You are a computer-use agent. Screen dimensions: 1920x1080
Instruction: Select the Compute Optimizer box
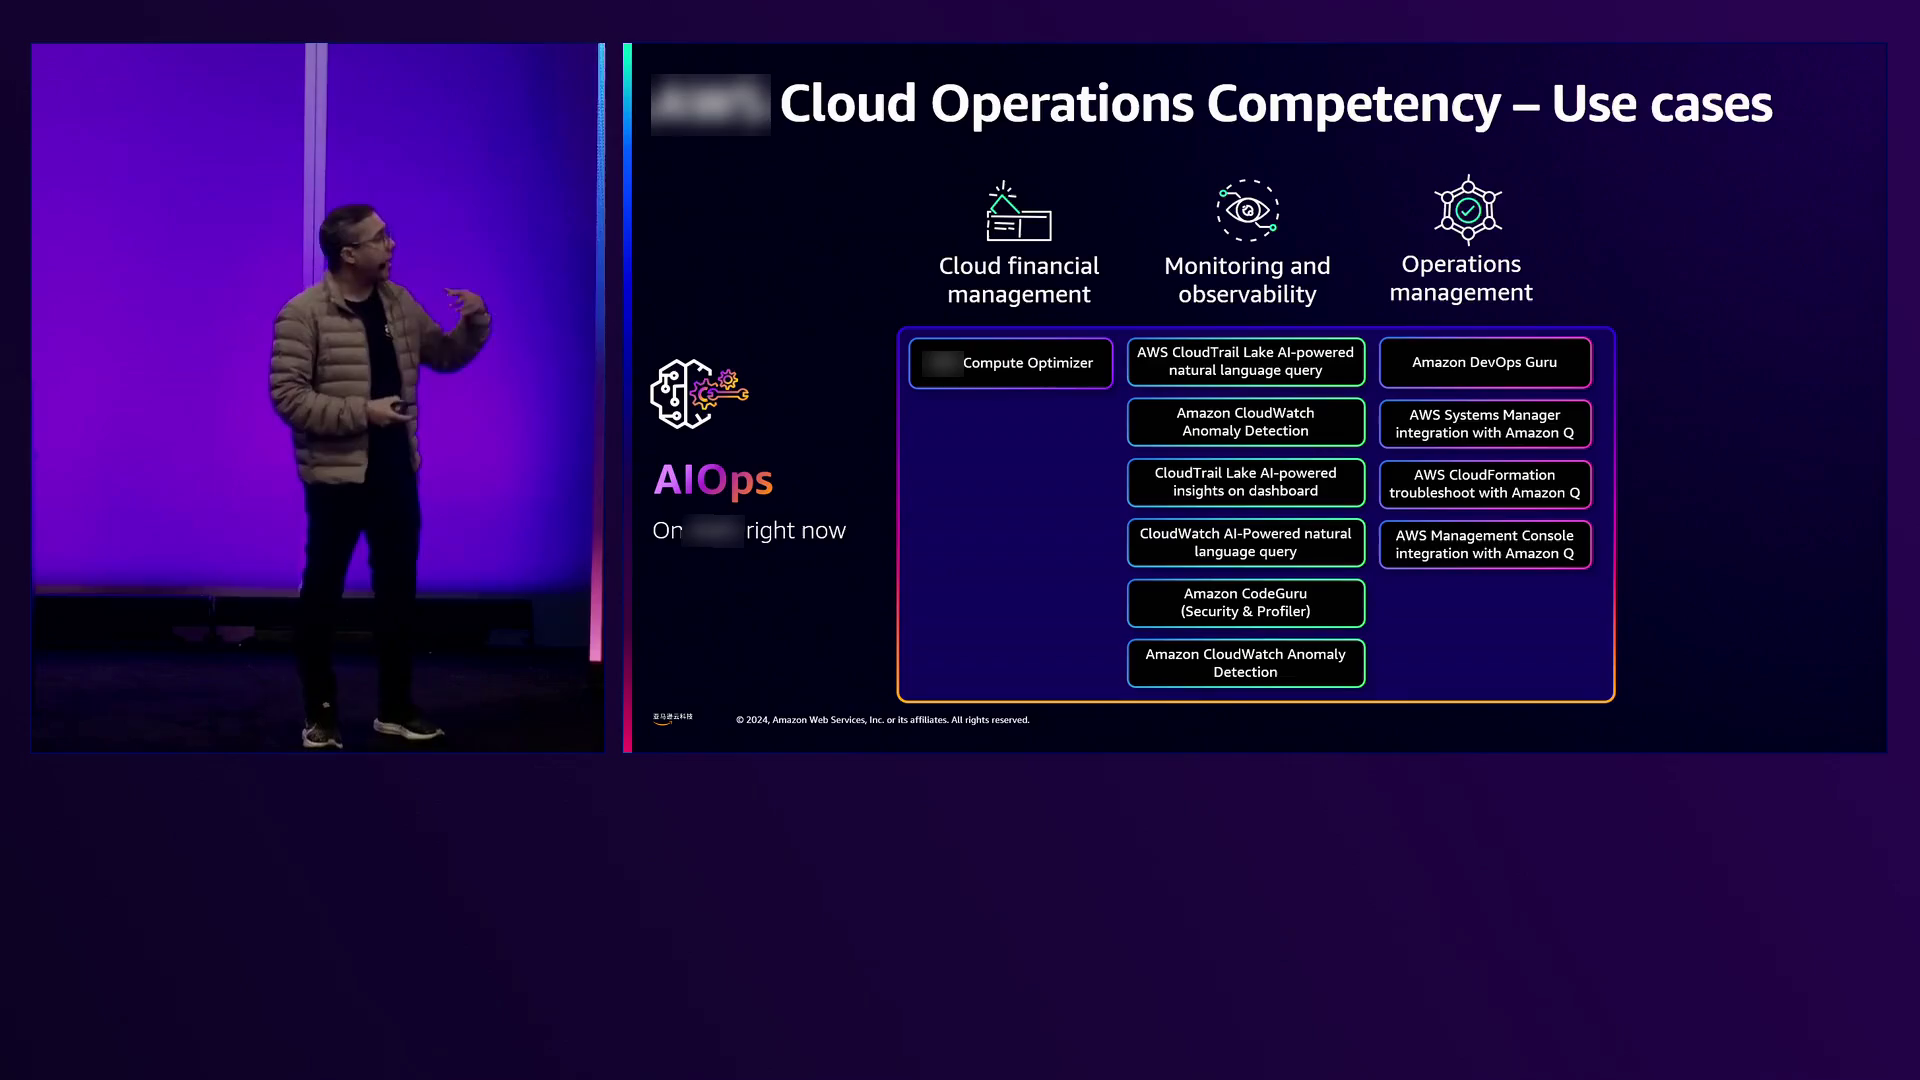pyautogui.click(x=1010, y=363)
